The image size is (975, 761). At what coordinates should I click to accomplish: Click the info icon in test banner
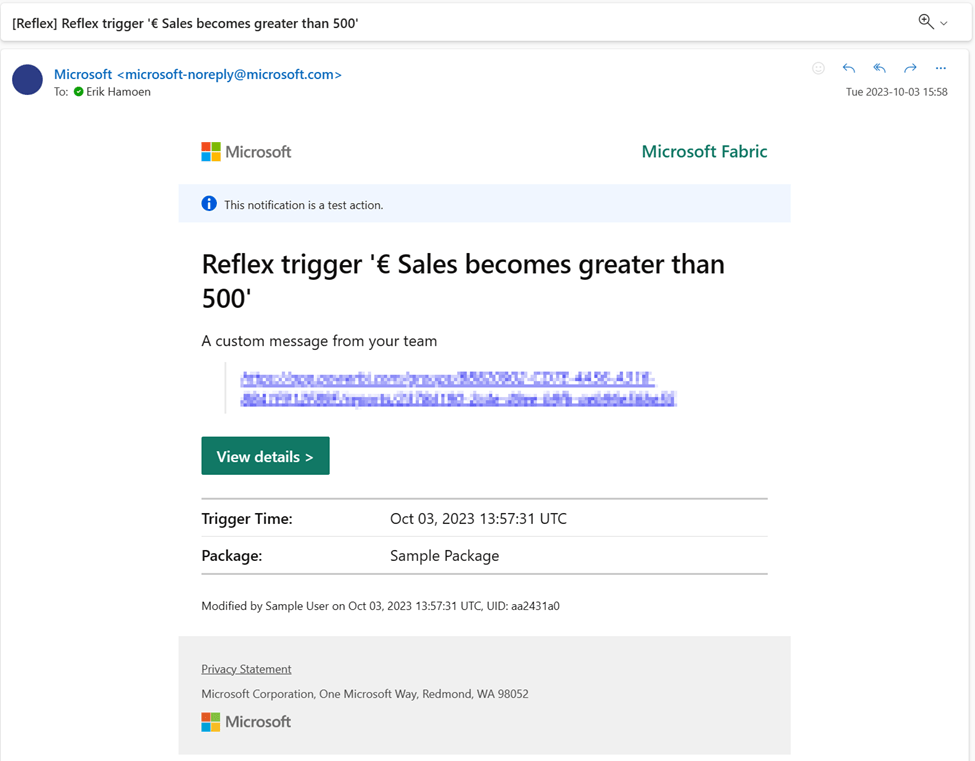pos(209,204)
